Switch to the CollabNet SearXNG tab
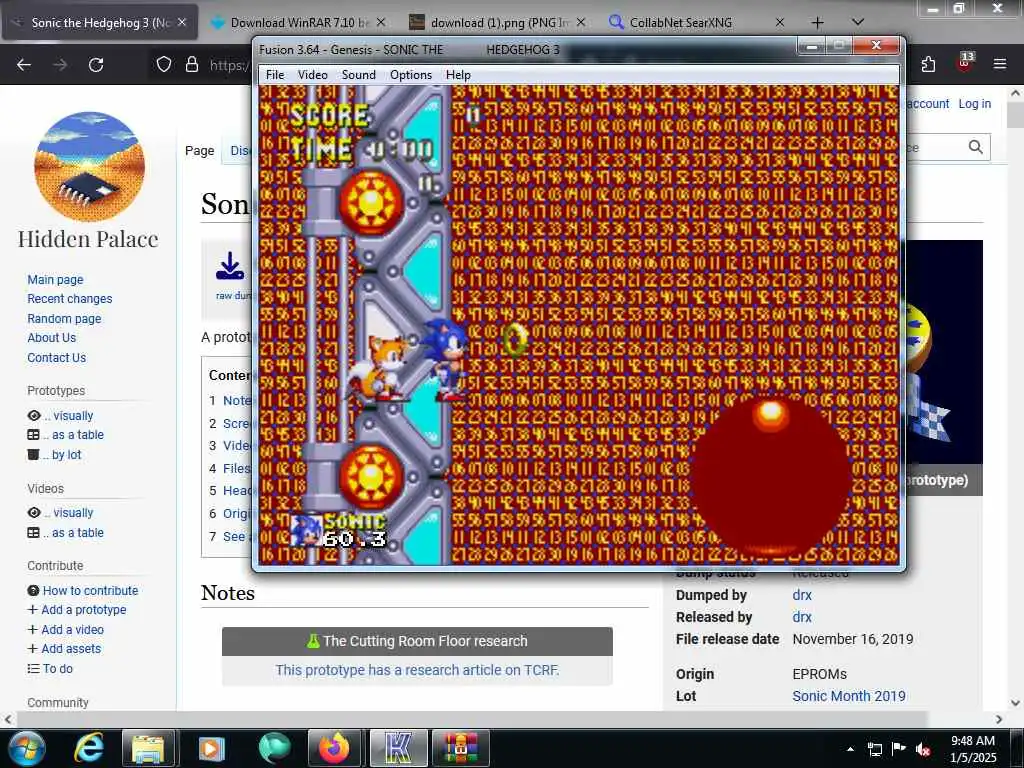The width and height of the screenshot is (1024, 768). click(x=680, y=23)
